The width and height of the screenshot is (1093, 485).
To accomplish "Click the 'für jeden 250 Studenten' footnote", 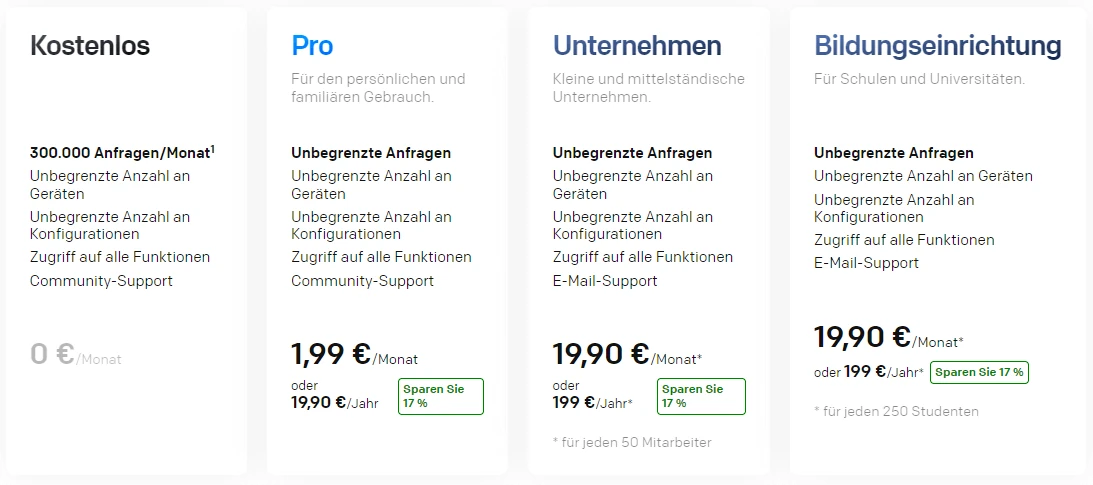I will click(896, 411).
